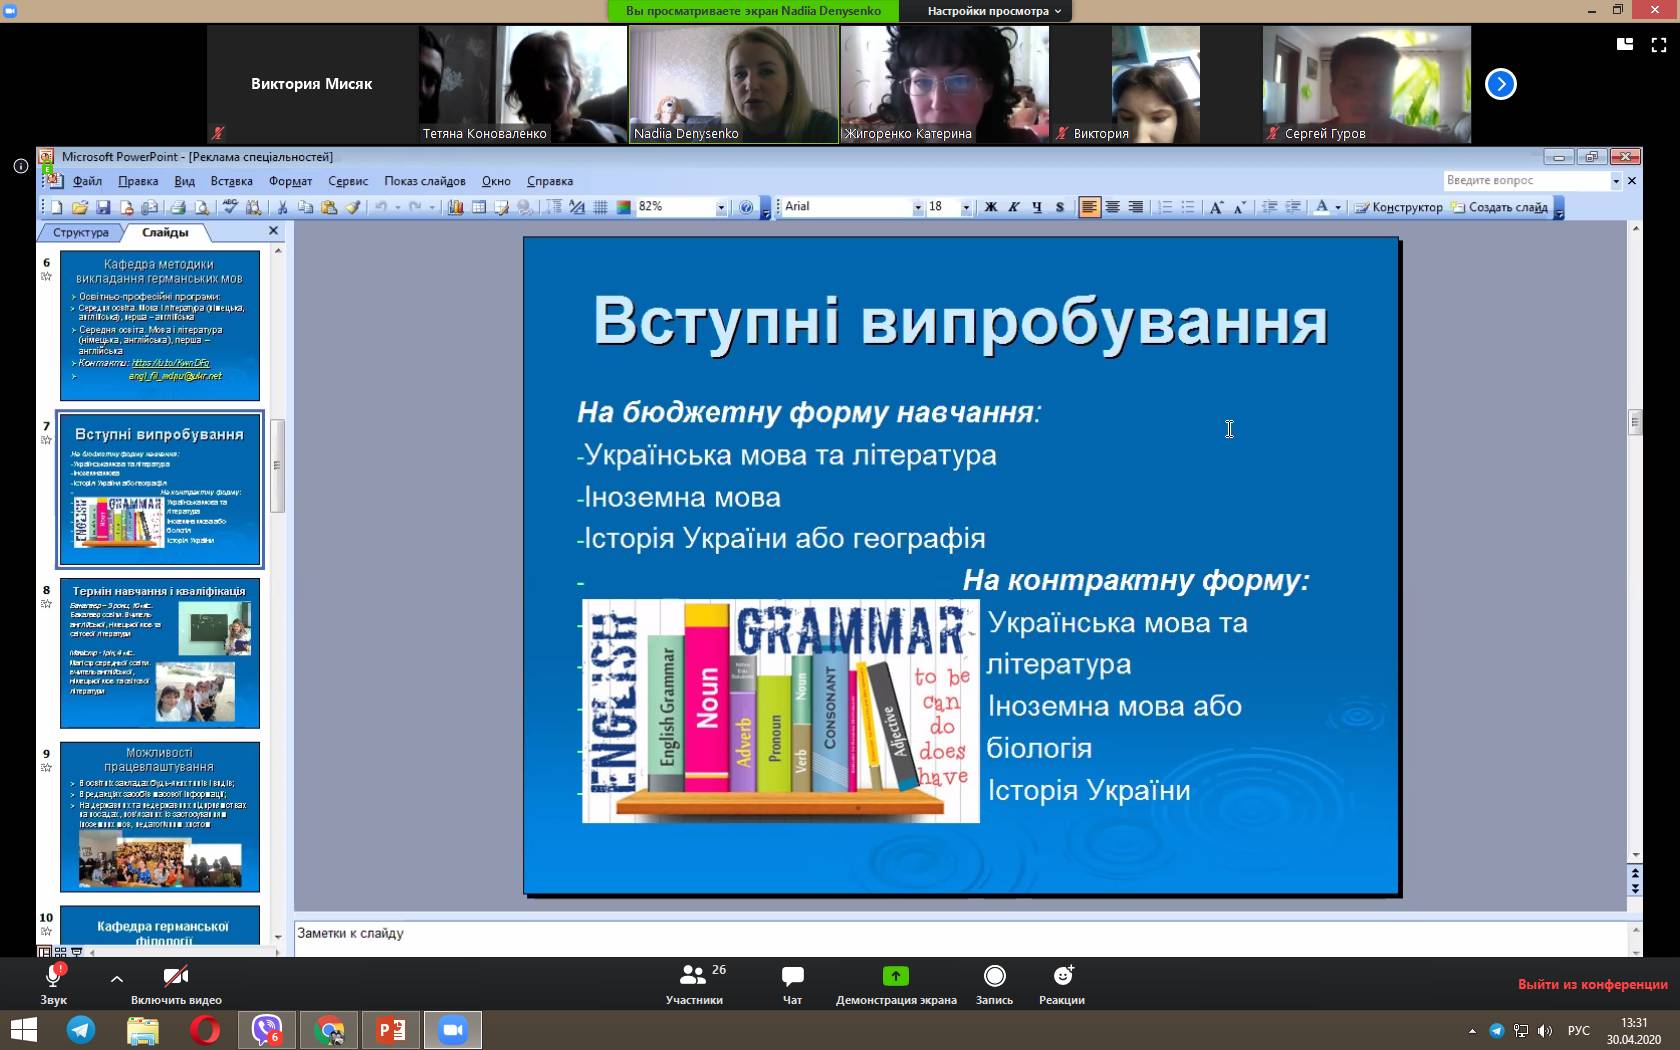Turn on camera with Включить видео
Screen dimensions: 1680x1050
click(x=176, y=984)
